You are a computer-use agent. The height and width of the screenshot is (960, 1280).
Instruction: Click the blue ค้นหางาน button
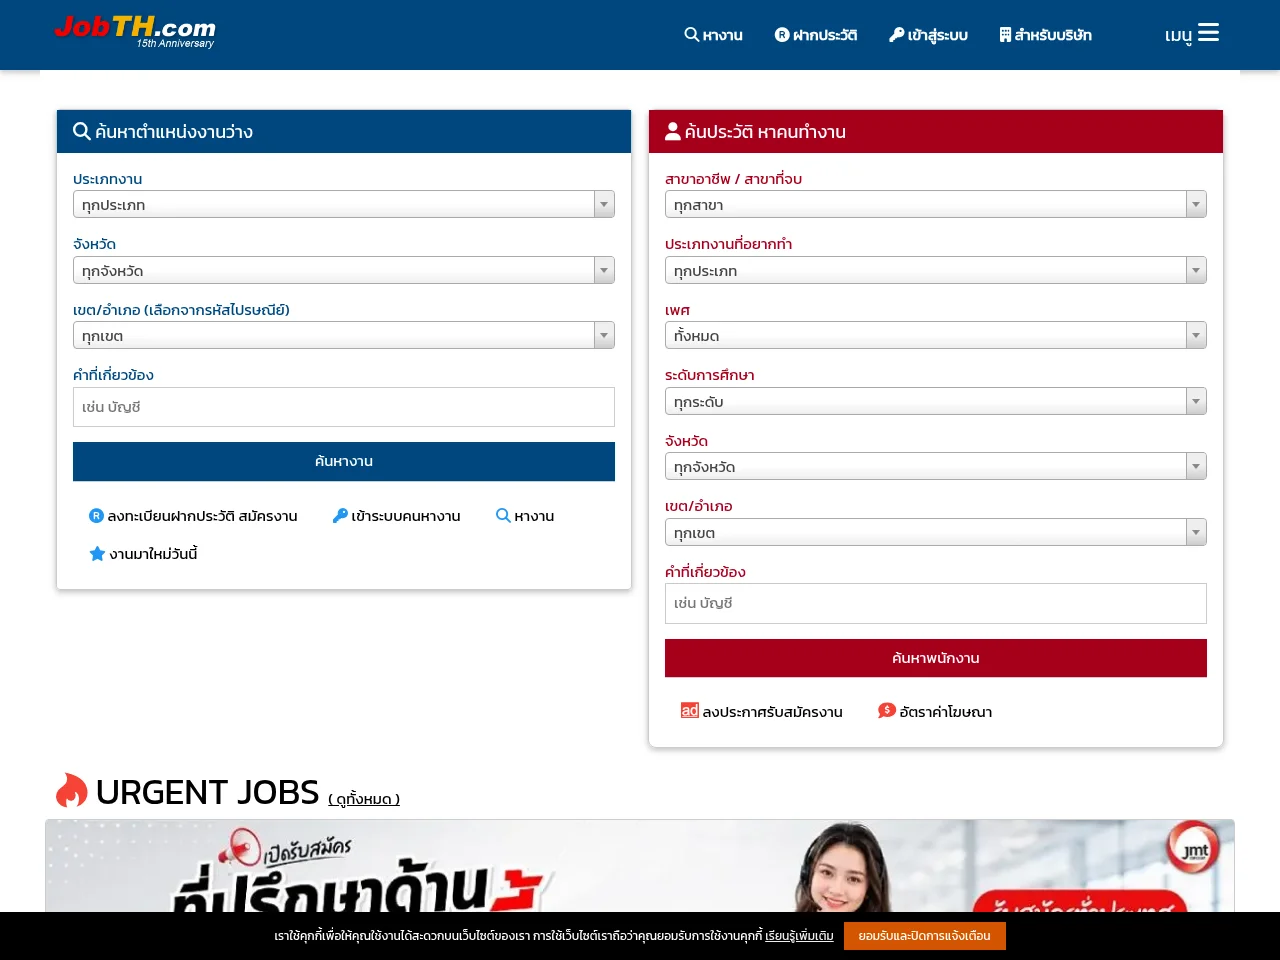(344, 461)
